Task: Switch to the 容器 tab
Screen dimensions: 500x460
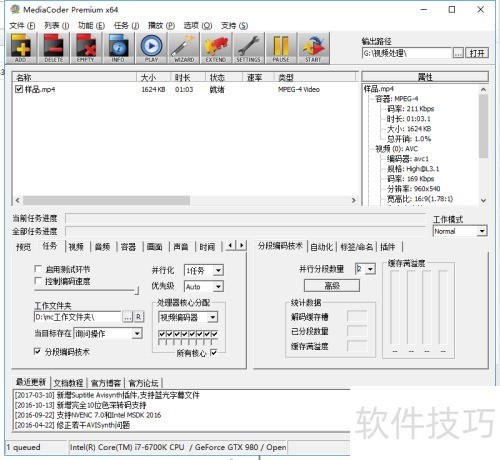Action: [128, 247]
